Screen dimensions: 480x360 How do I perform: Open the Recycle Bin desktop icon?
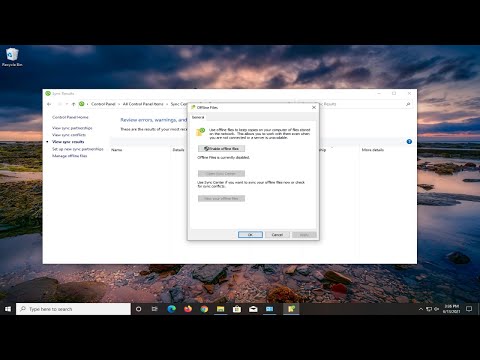coord(12,57)
